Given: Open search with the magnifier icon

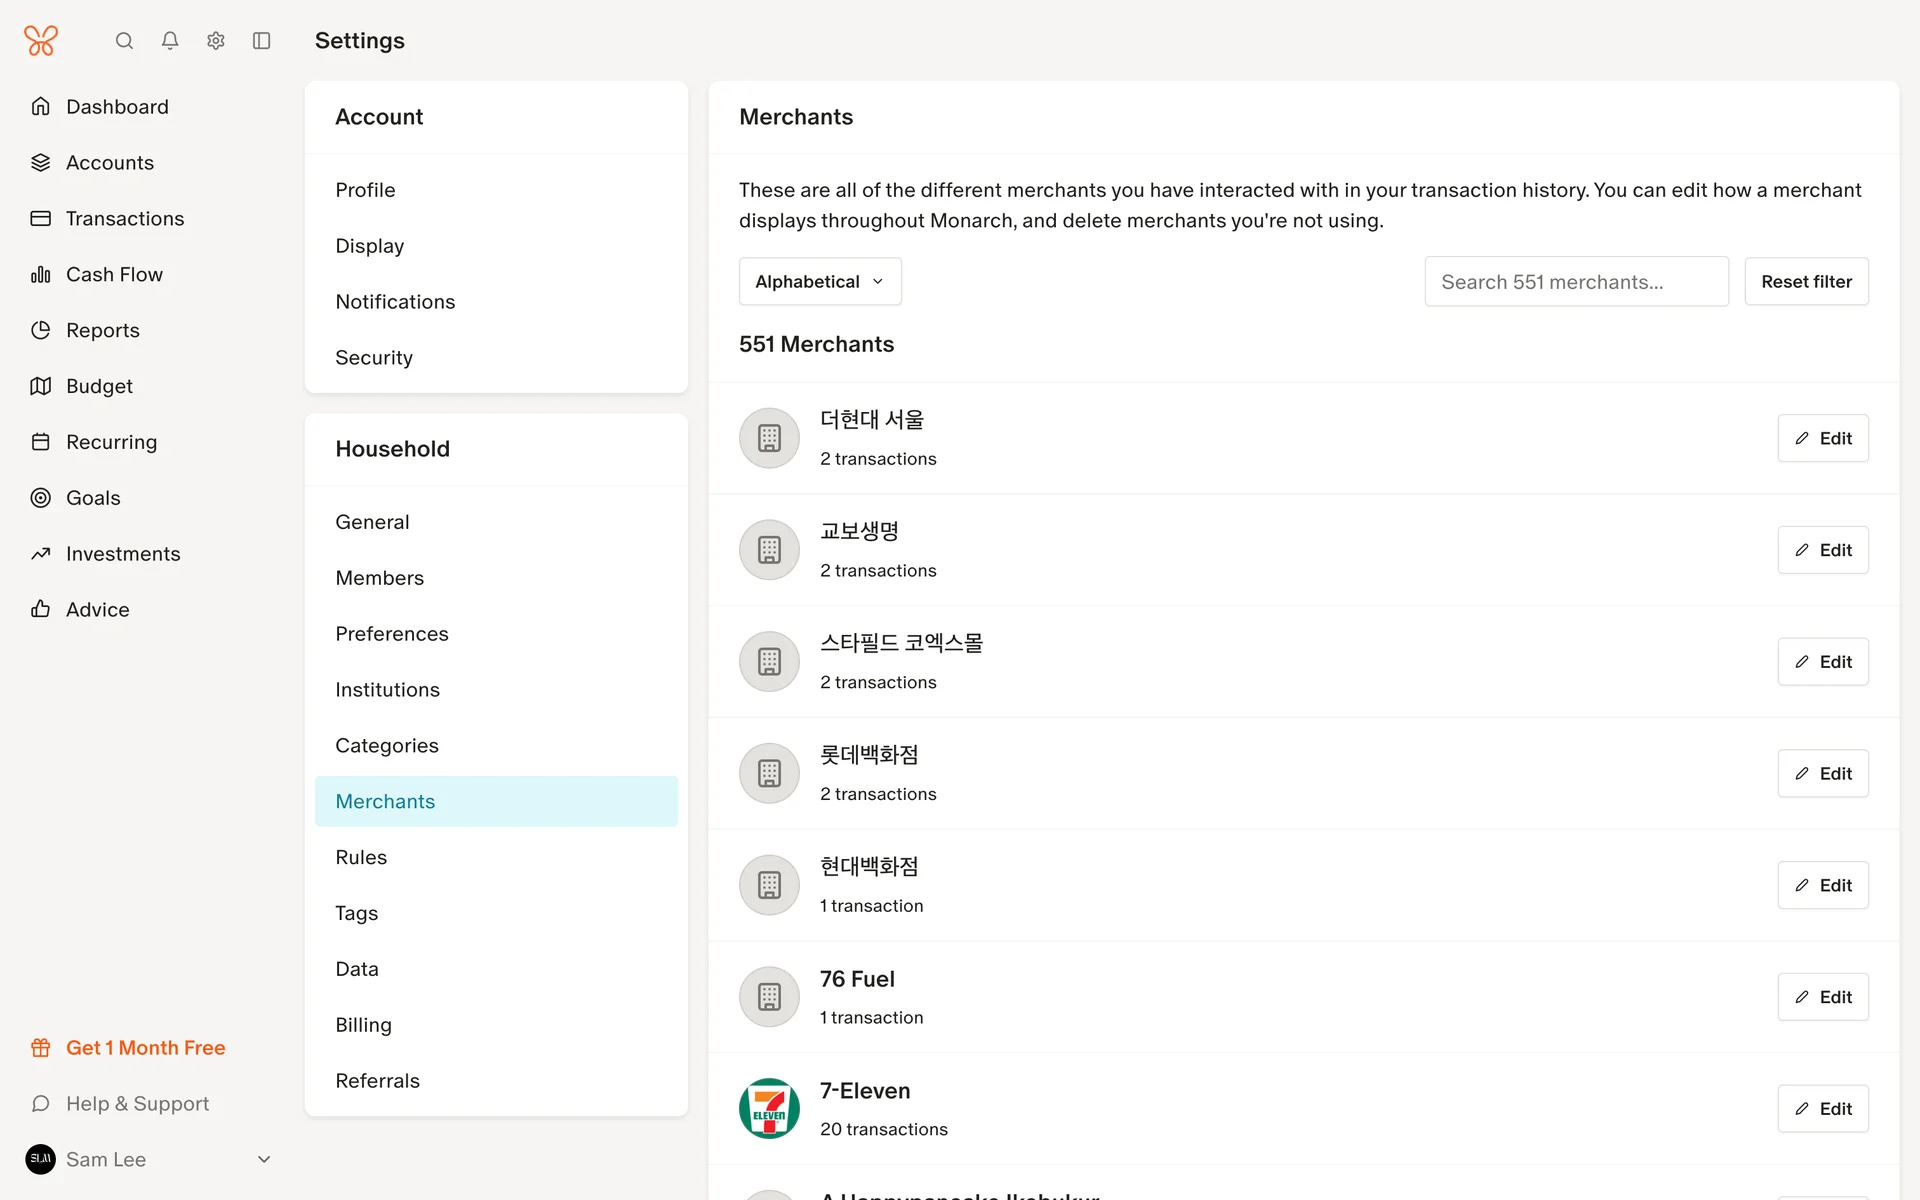Looking at the screenshot, I should coord(124,41).
